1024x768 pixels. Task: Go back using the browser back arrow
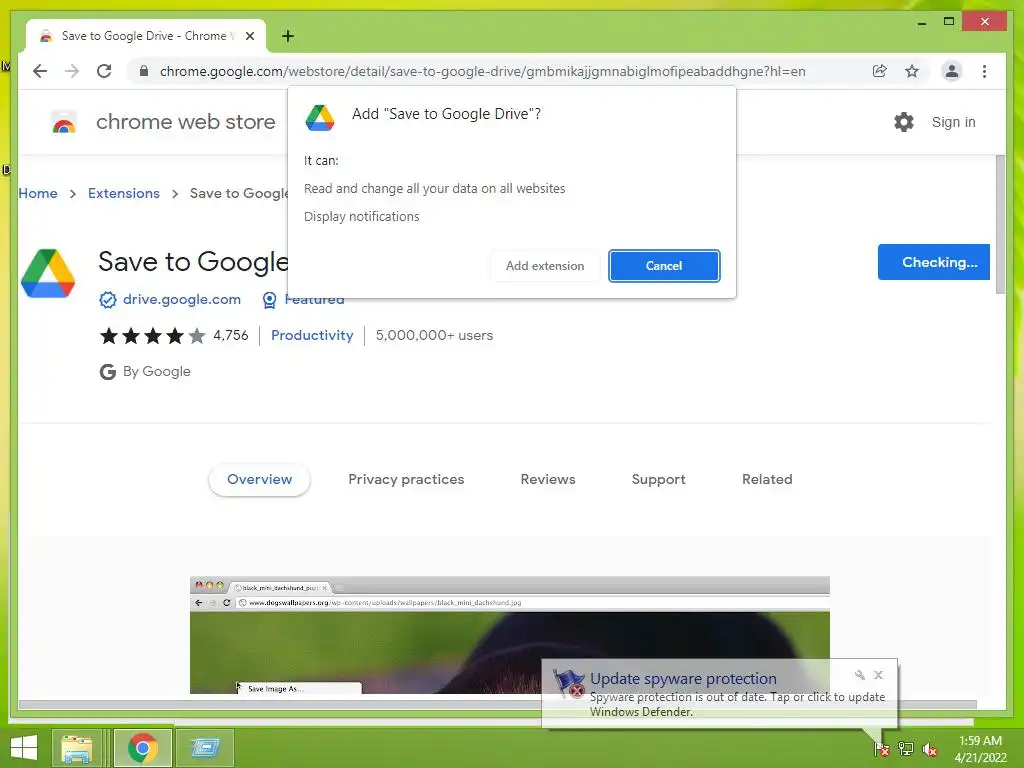[x=40, y=71]
